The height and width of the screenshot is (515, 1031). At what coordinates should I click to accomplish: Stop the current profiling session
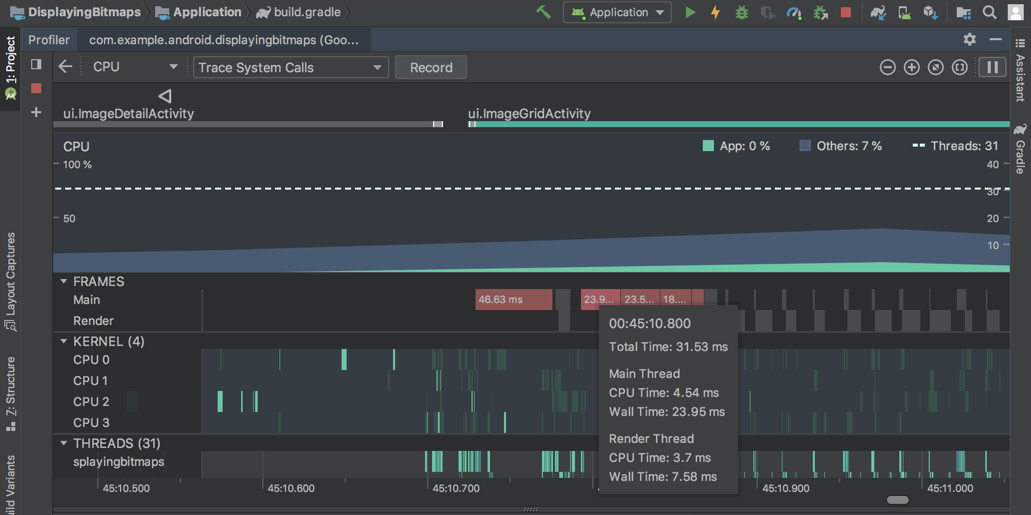click(36, 88)
